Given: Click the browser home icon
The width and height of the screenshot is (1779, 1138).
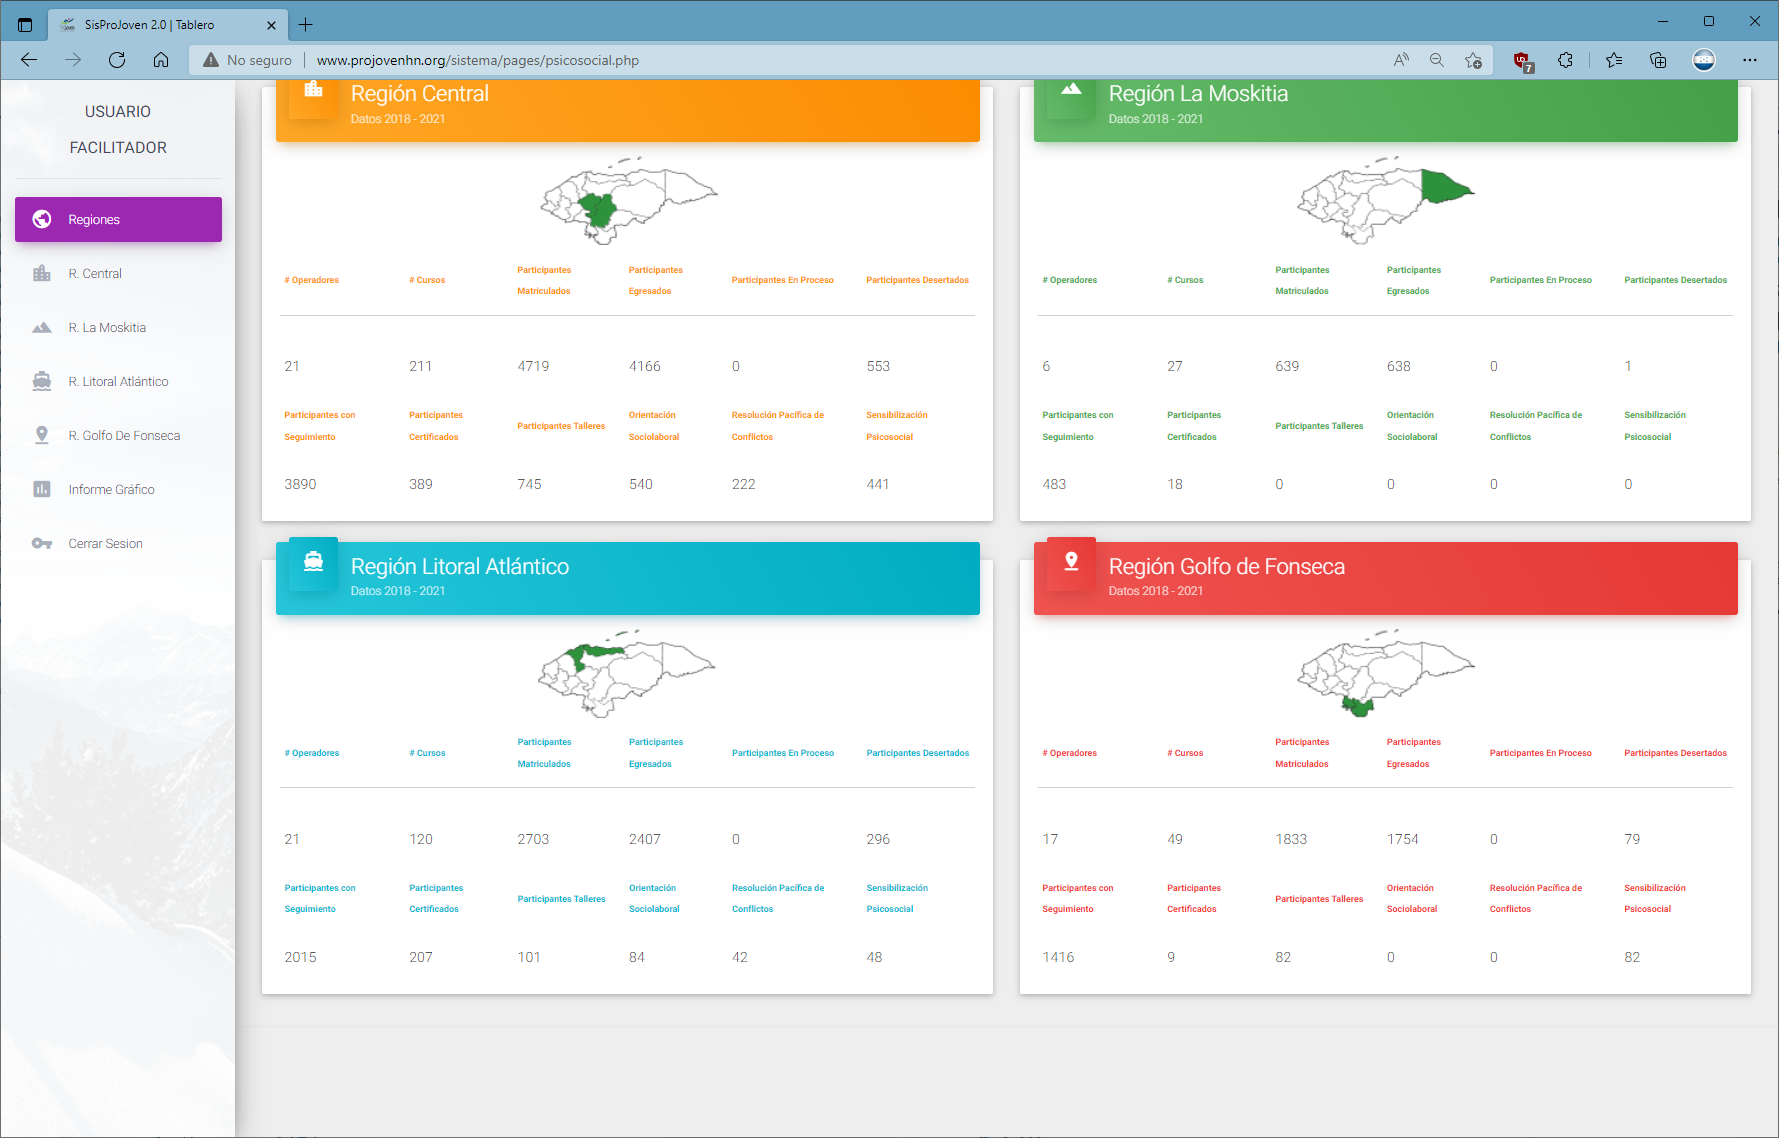Looking at the screenshot, I should click(161, 60).
